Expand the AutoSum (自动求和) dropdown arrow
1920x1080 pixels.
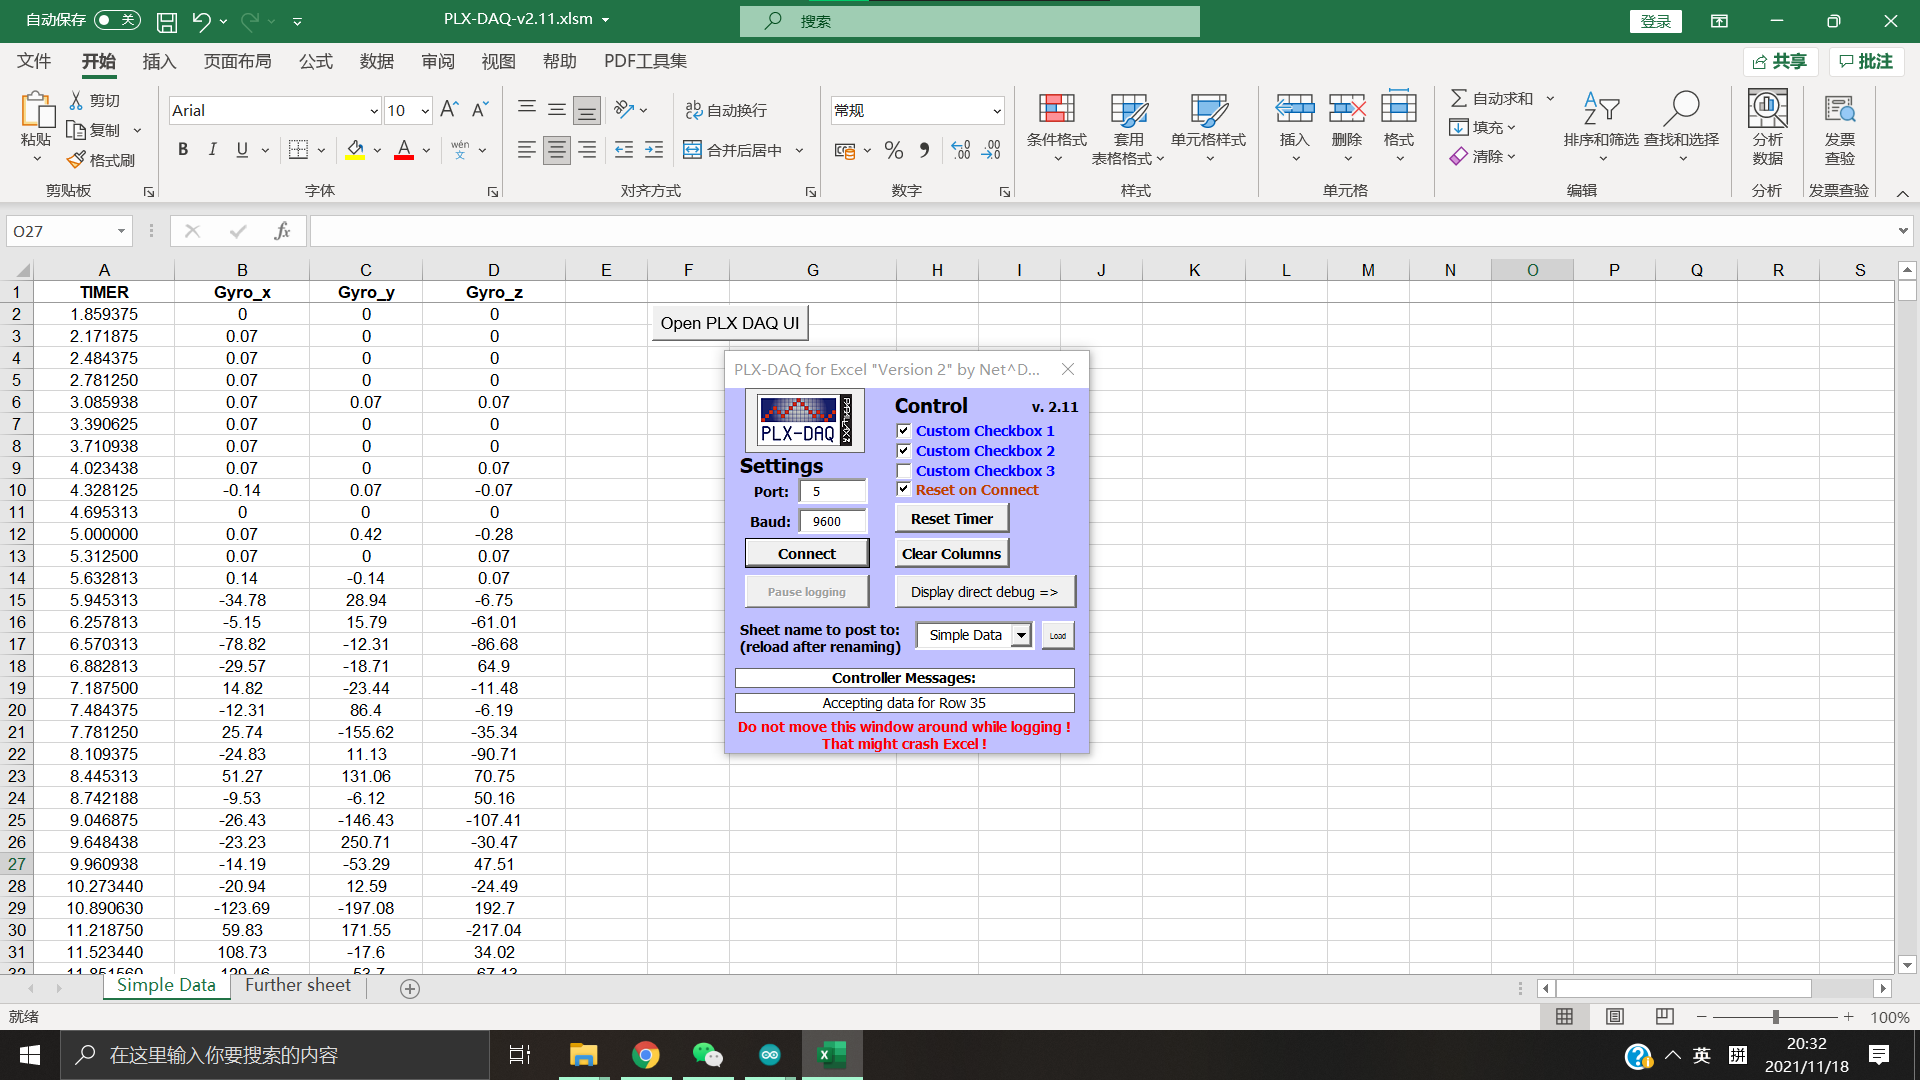tap(1550, 98)
